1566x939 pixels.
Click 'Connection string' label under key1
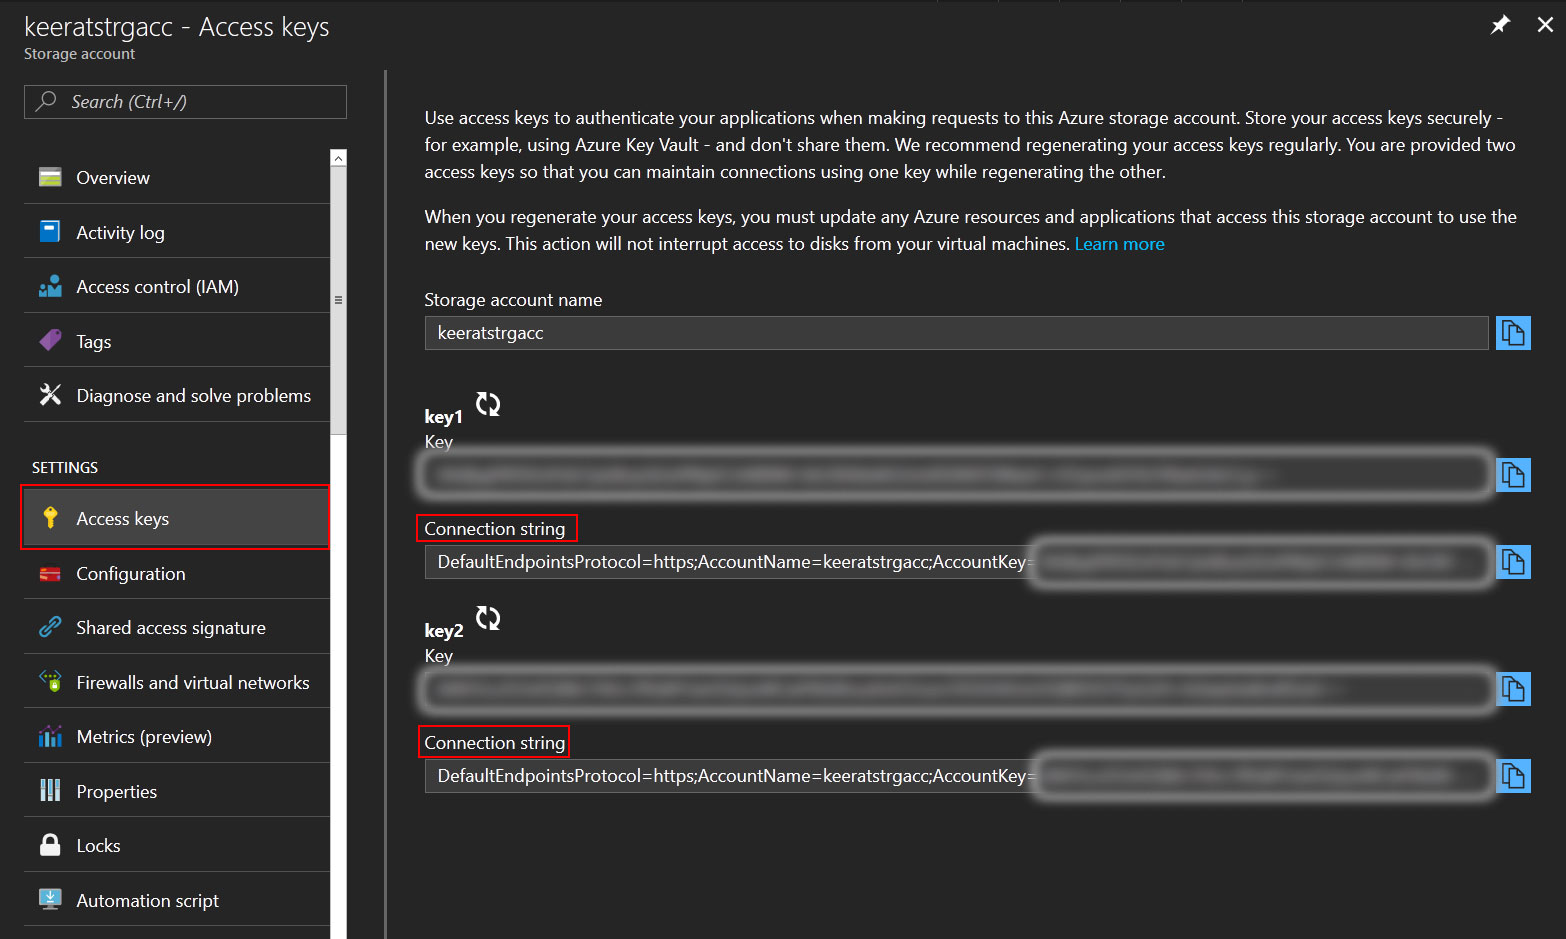[495, 528]
